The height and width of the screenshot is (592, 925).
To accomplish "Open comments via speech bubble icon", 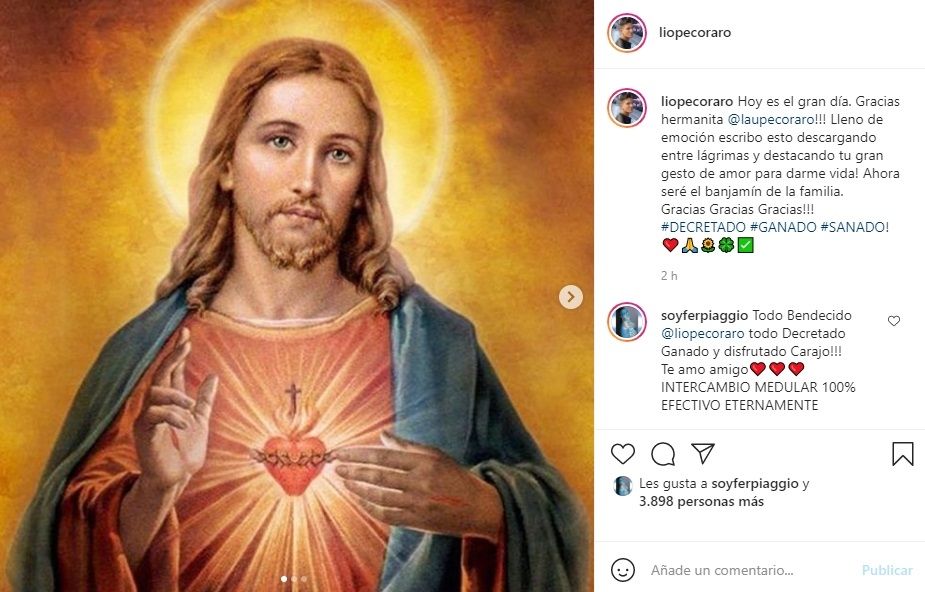I will click(x=663, y=454).
